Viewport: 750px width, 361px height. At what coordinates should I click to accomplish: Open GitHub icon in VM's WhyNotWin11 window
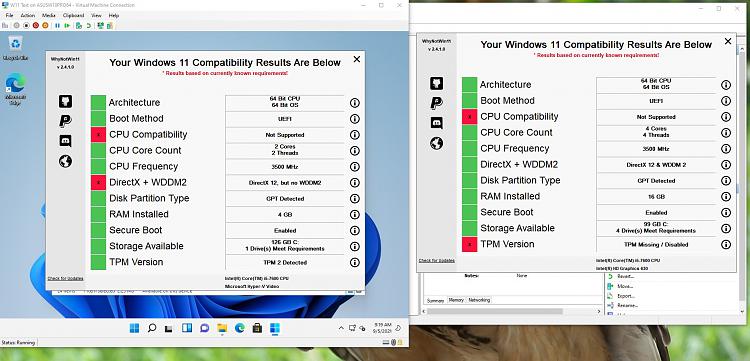pyautogui.click(x=66, y=101)
